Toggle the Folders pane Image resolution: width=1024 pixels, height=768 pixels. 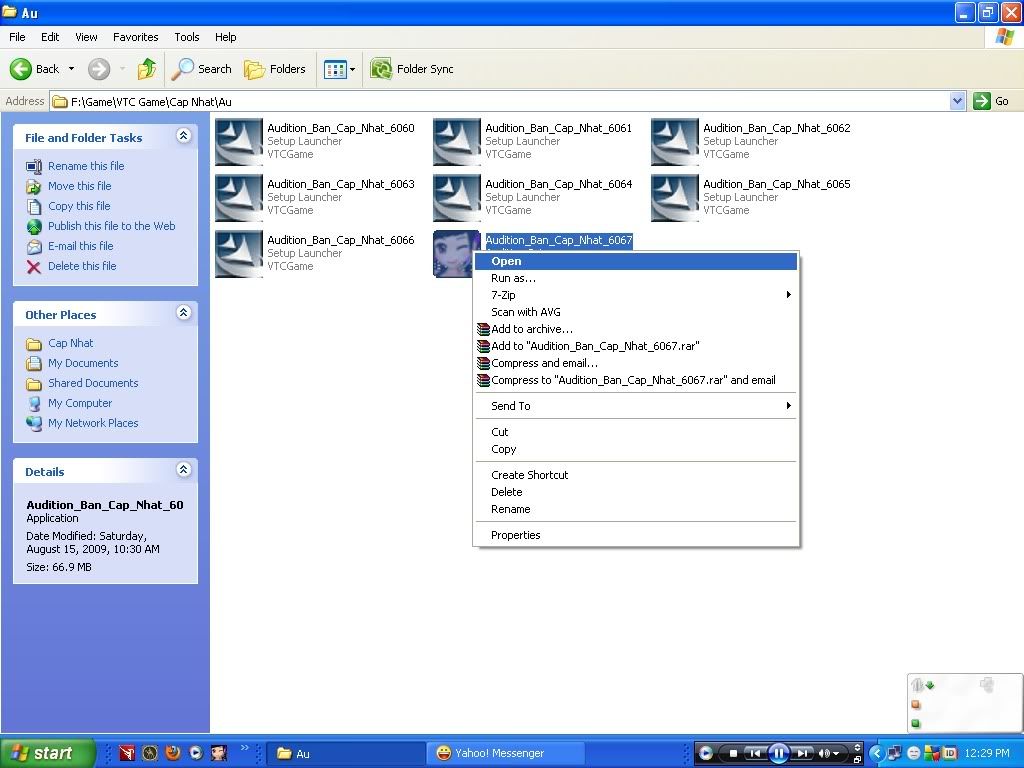coord(274,69)
